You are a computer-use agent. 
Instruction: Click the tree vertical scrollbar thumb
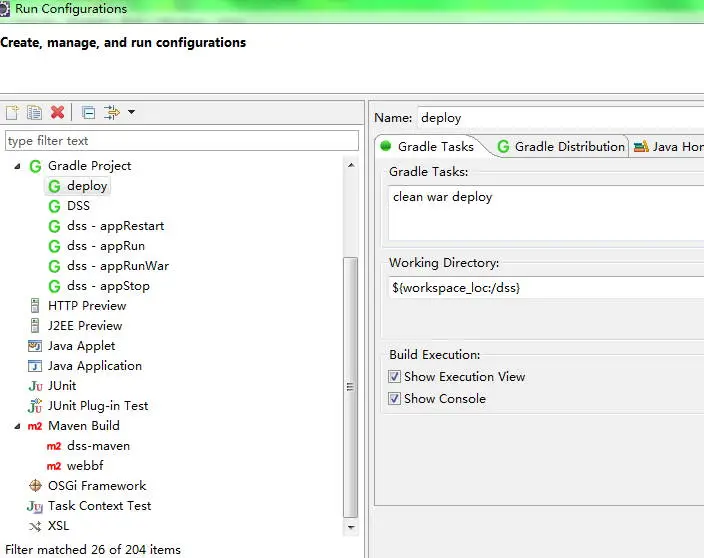pos(351,387)
